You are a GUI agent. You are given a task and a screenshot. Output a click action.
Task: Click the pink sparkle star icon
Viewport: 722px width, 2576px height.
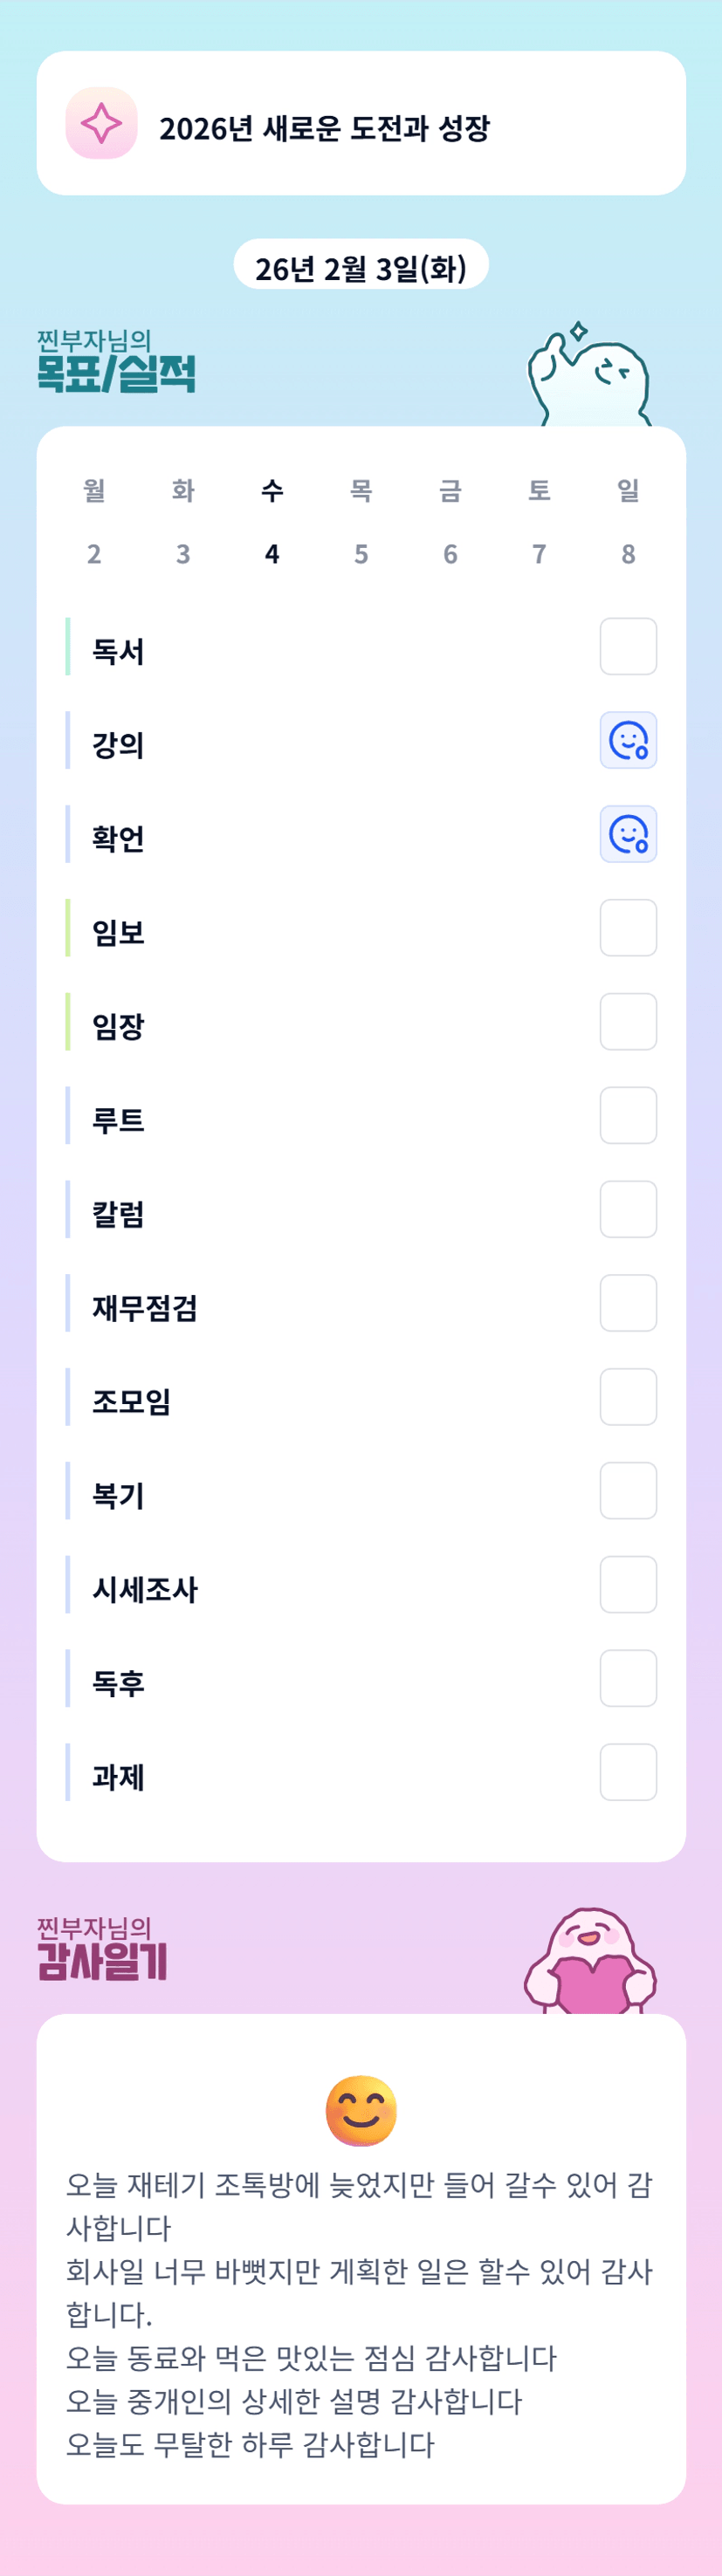101,123
